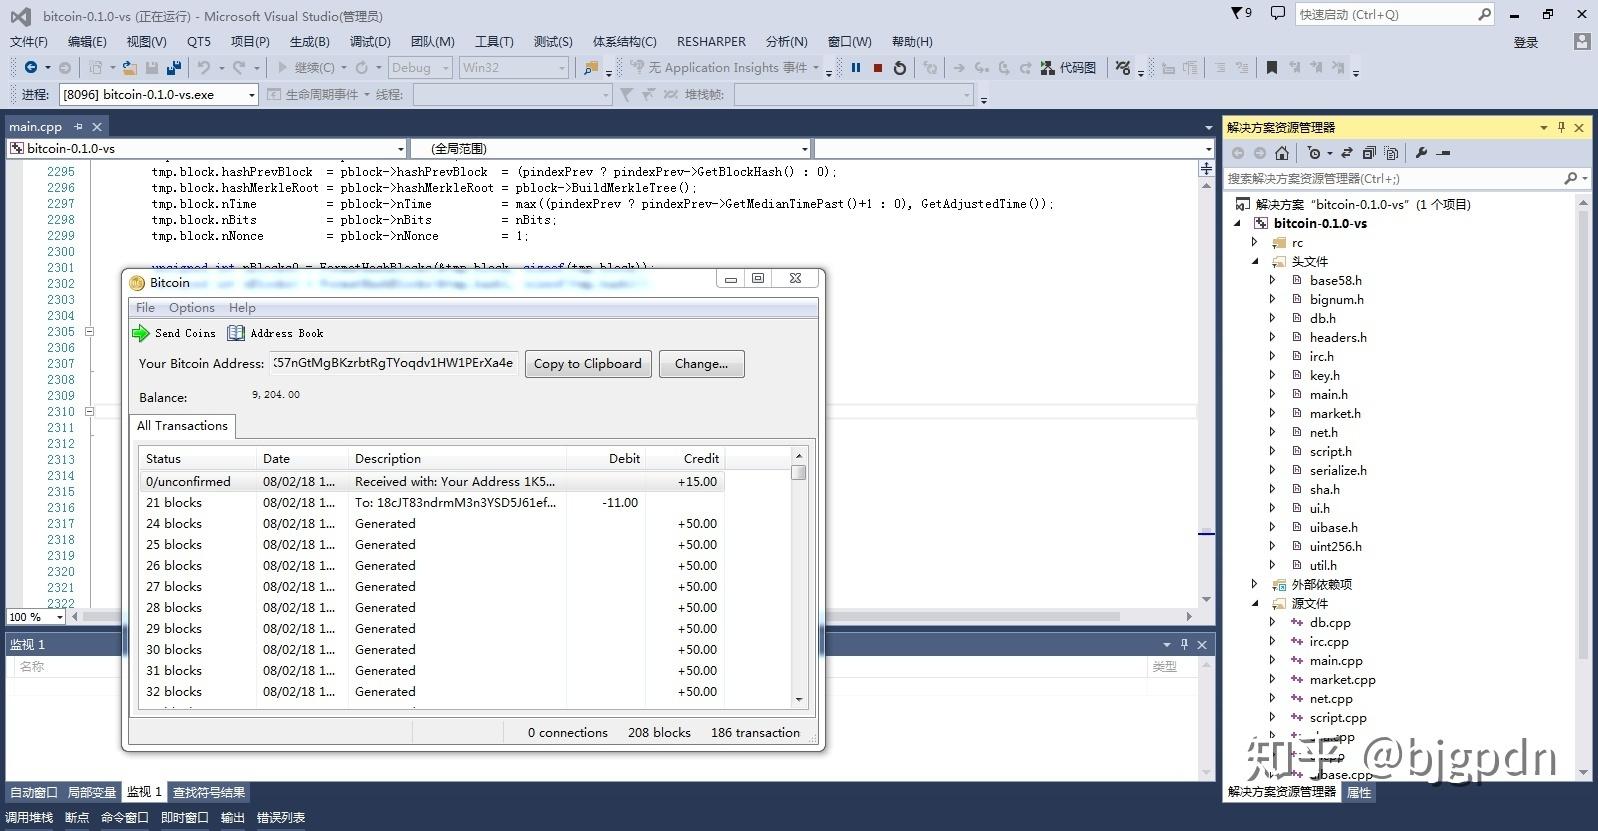
Task: Switch to the 属性 tab in side panel
Action: 1358,792
